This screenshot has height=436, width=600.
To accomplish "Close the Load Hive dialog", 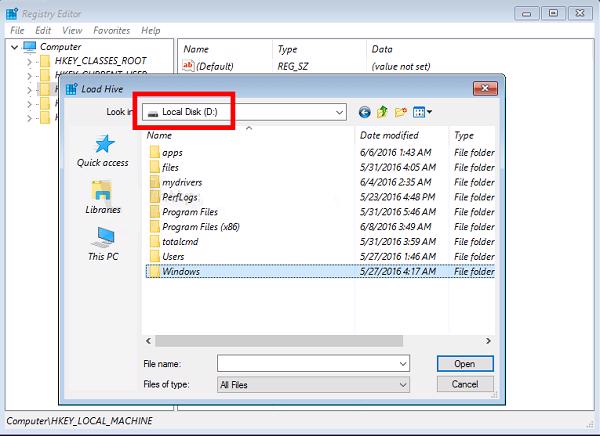I will tap(485, 89).
